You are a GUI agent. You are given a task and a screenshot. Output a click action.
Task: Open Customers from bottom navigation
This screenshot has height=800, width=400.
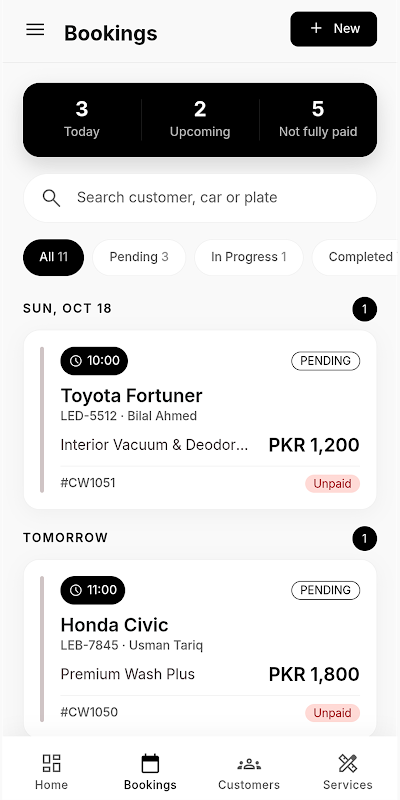(249, 772)
